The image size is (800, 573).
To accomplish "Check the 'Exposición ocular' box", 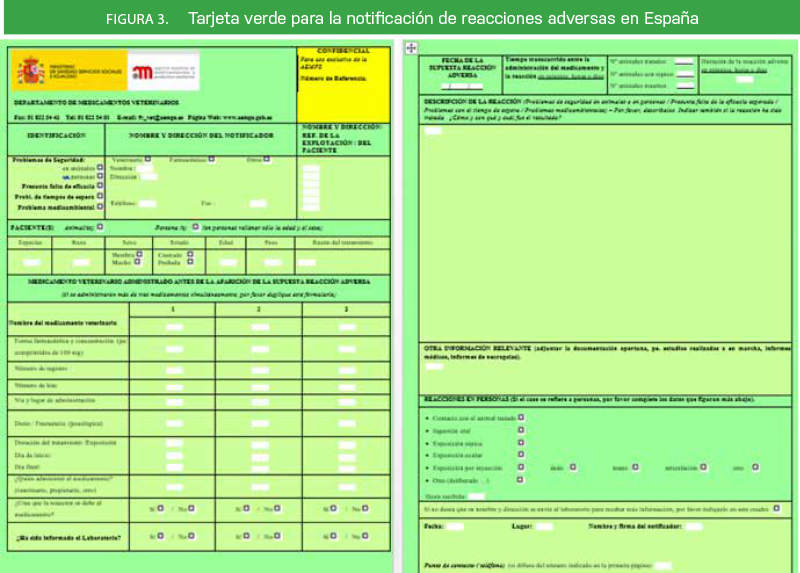I will (x=521, y=454).
